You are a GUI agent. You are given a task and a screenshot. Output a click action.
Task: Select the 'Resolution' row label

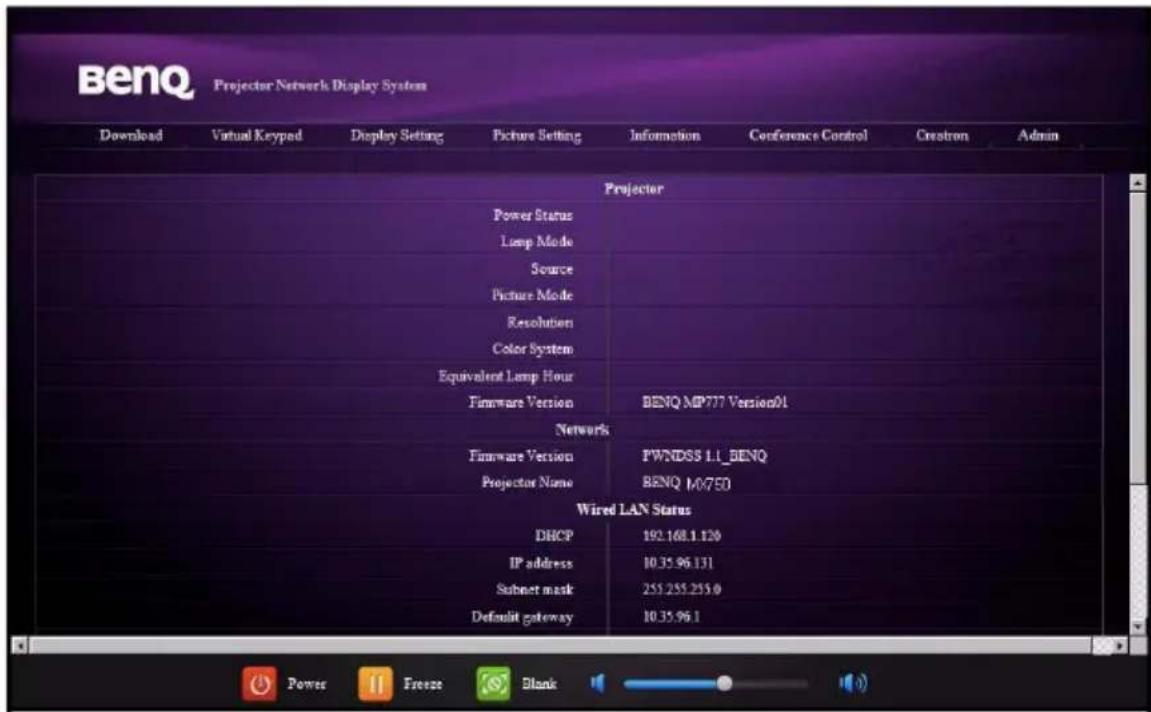tap(540, 322)
